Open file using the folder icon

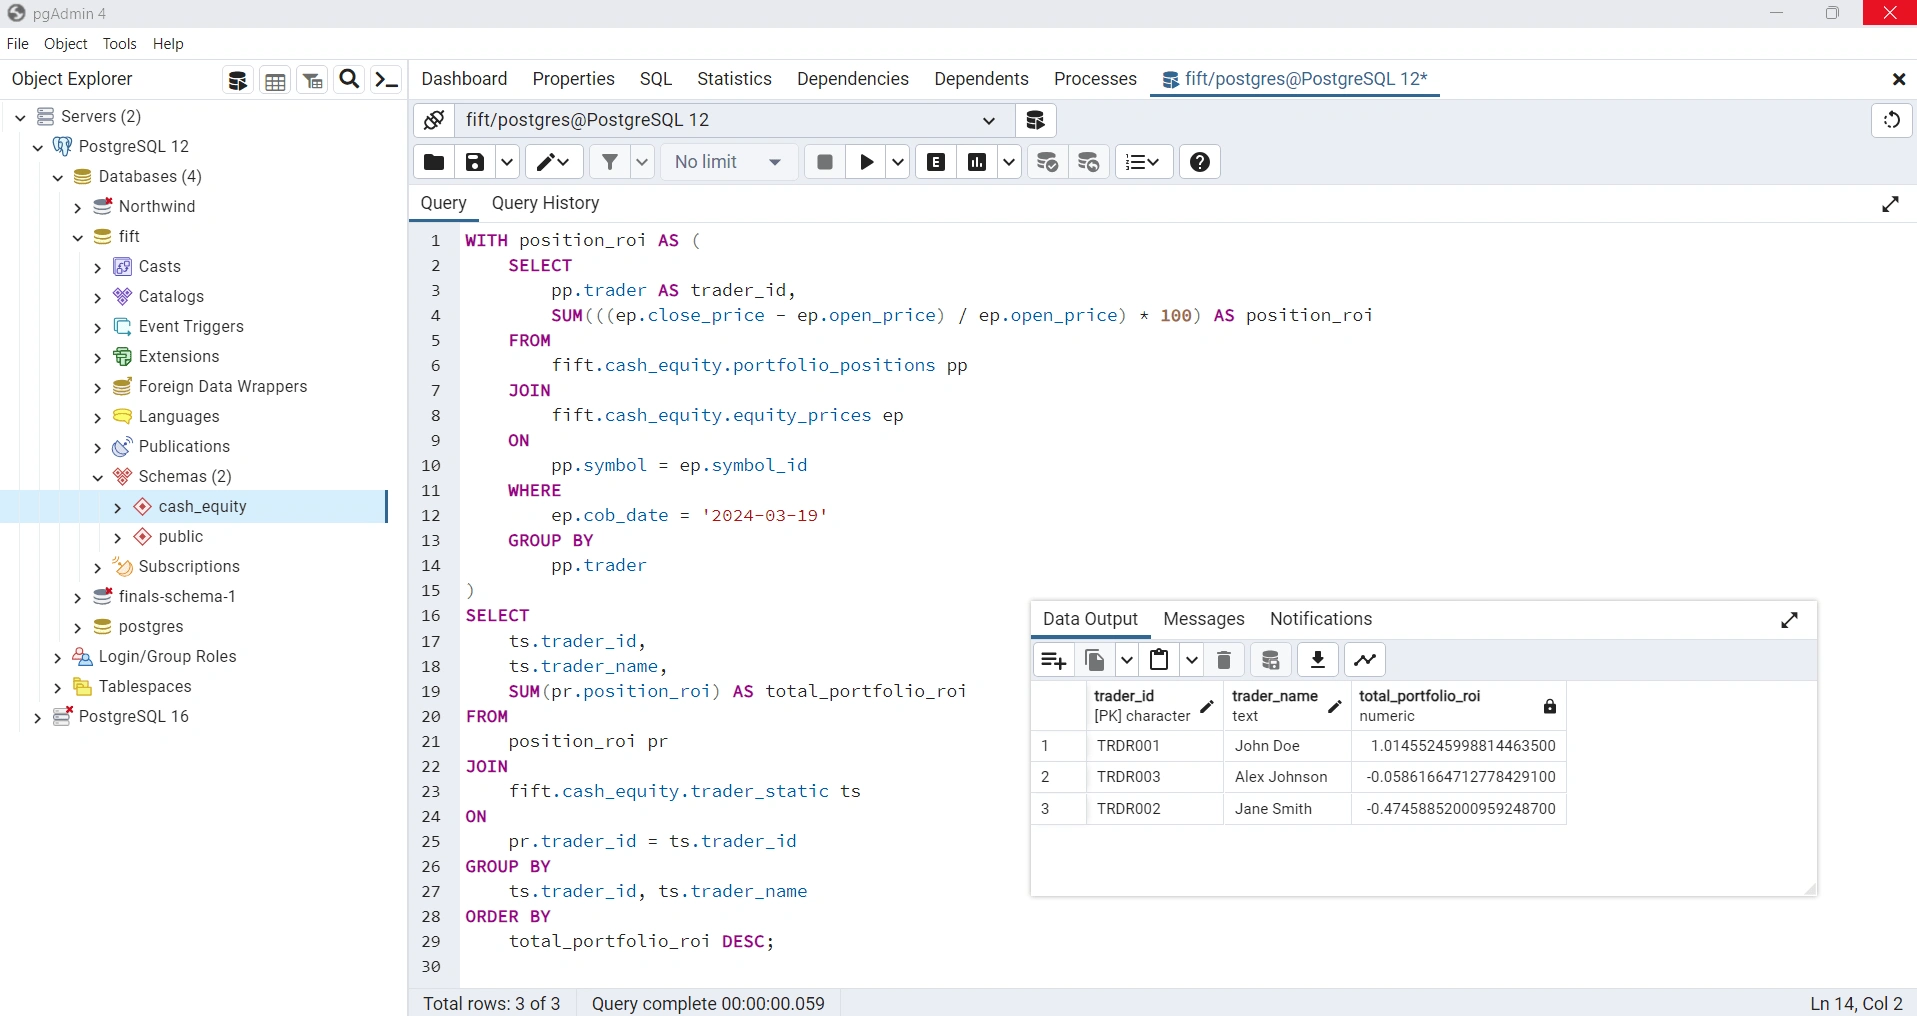[434, 162]
